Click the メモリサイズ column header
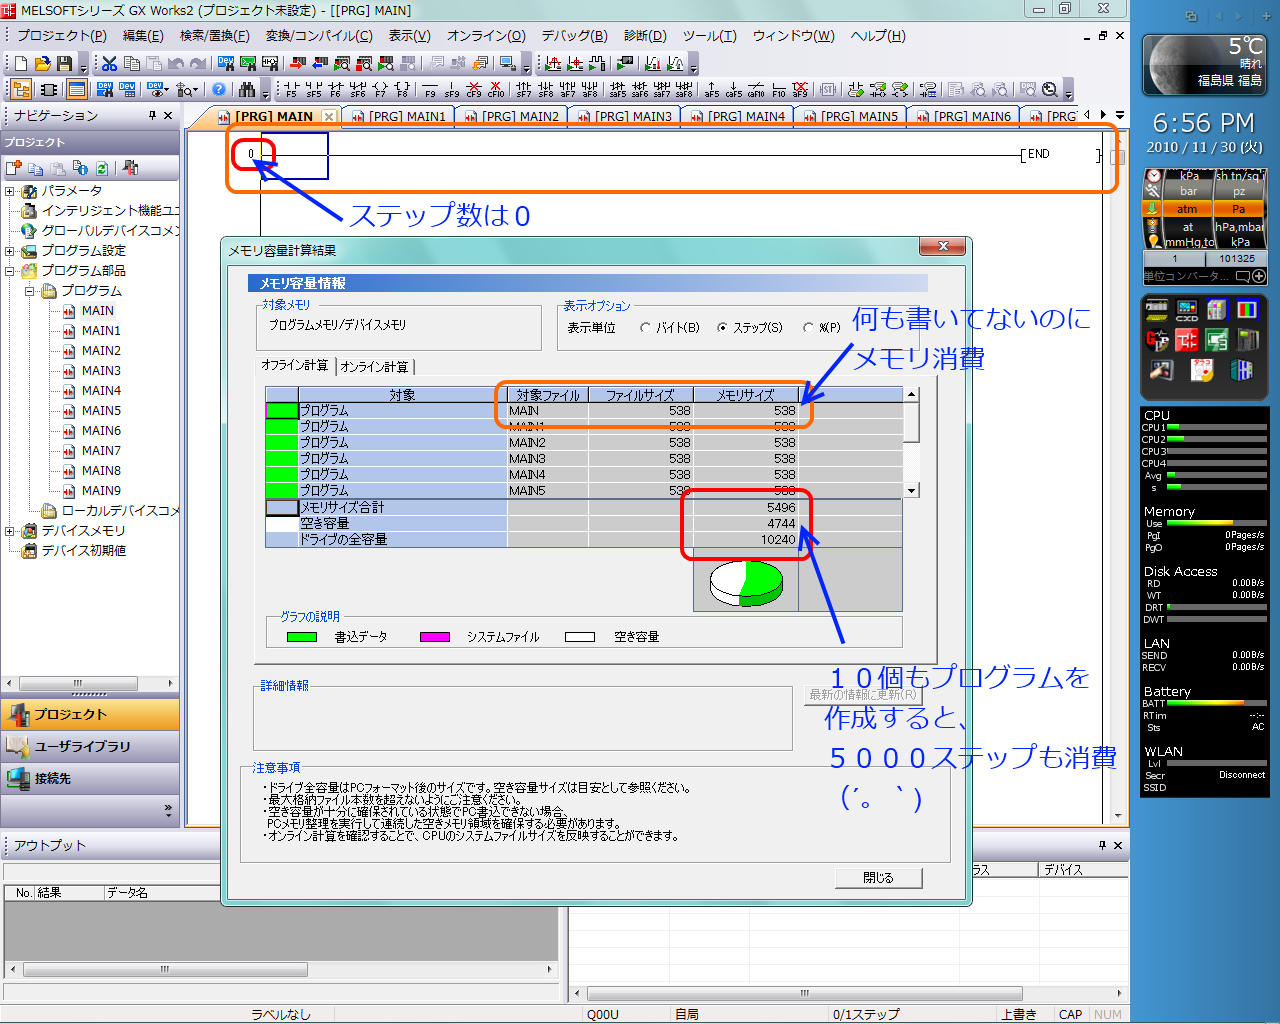Image resolution: width=1280 pixels, height=1024 pixels. click(x=746, y=395)
